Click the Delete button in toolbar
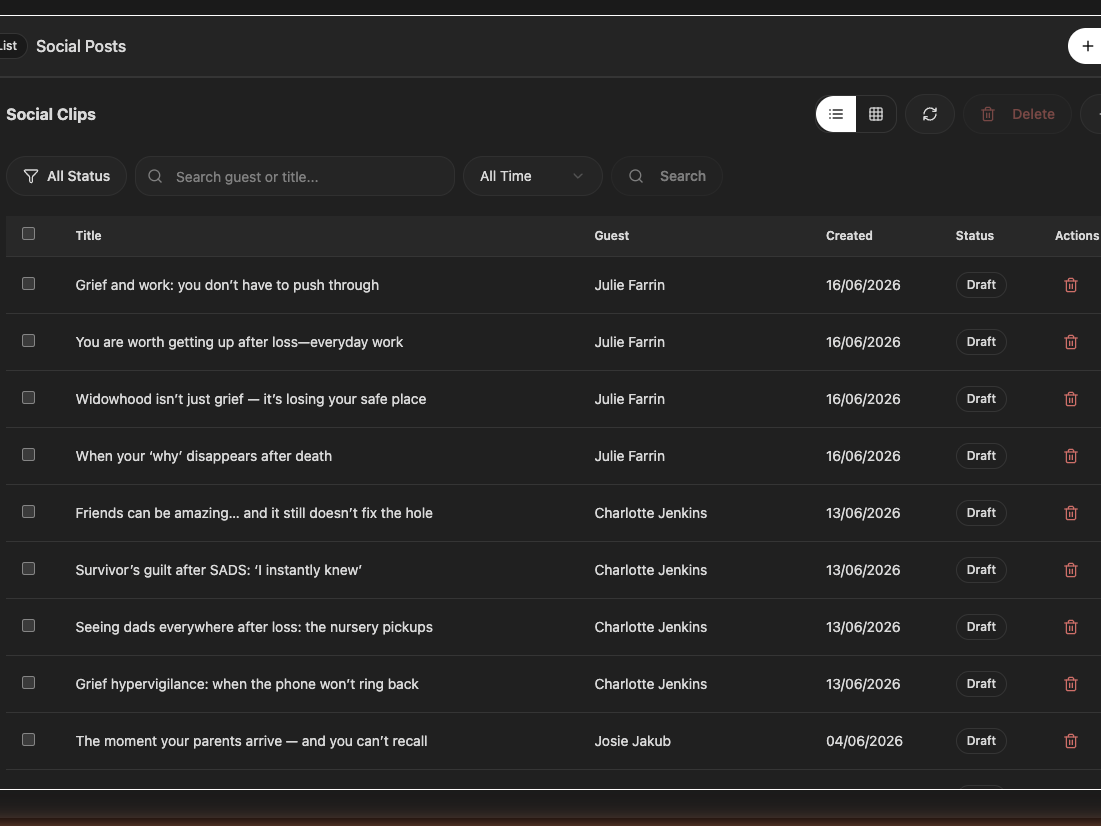Screen dimensions: 1101x826 (x=1017, y=114)
